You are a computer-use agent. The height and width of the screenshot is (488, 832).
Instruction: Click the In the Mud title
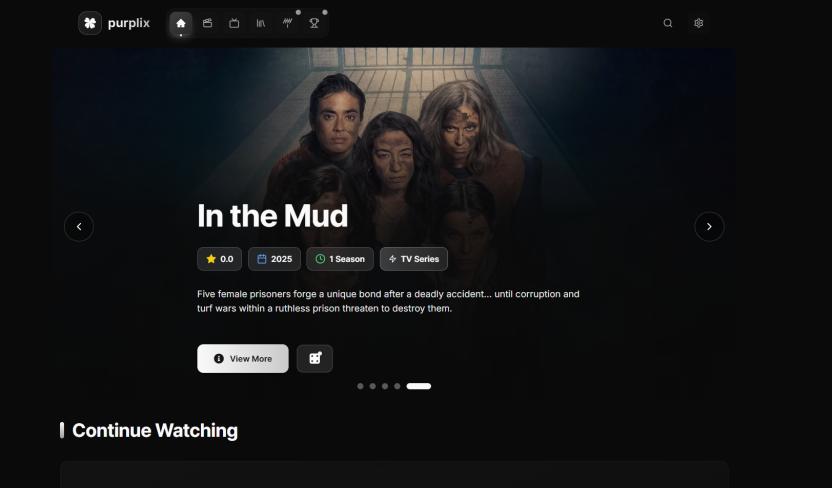click(x=272, y=216)
